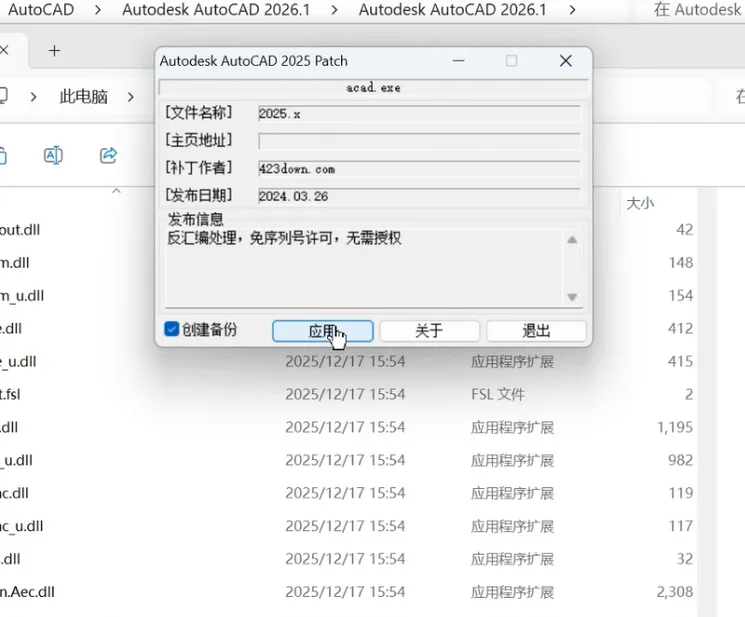Select the t.fsl file row

click(10, 394)
